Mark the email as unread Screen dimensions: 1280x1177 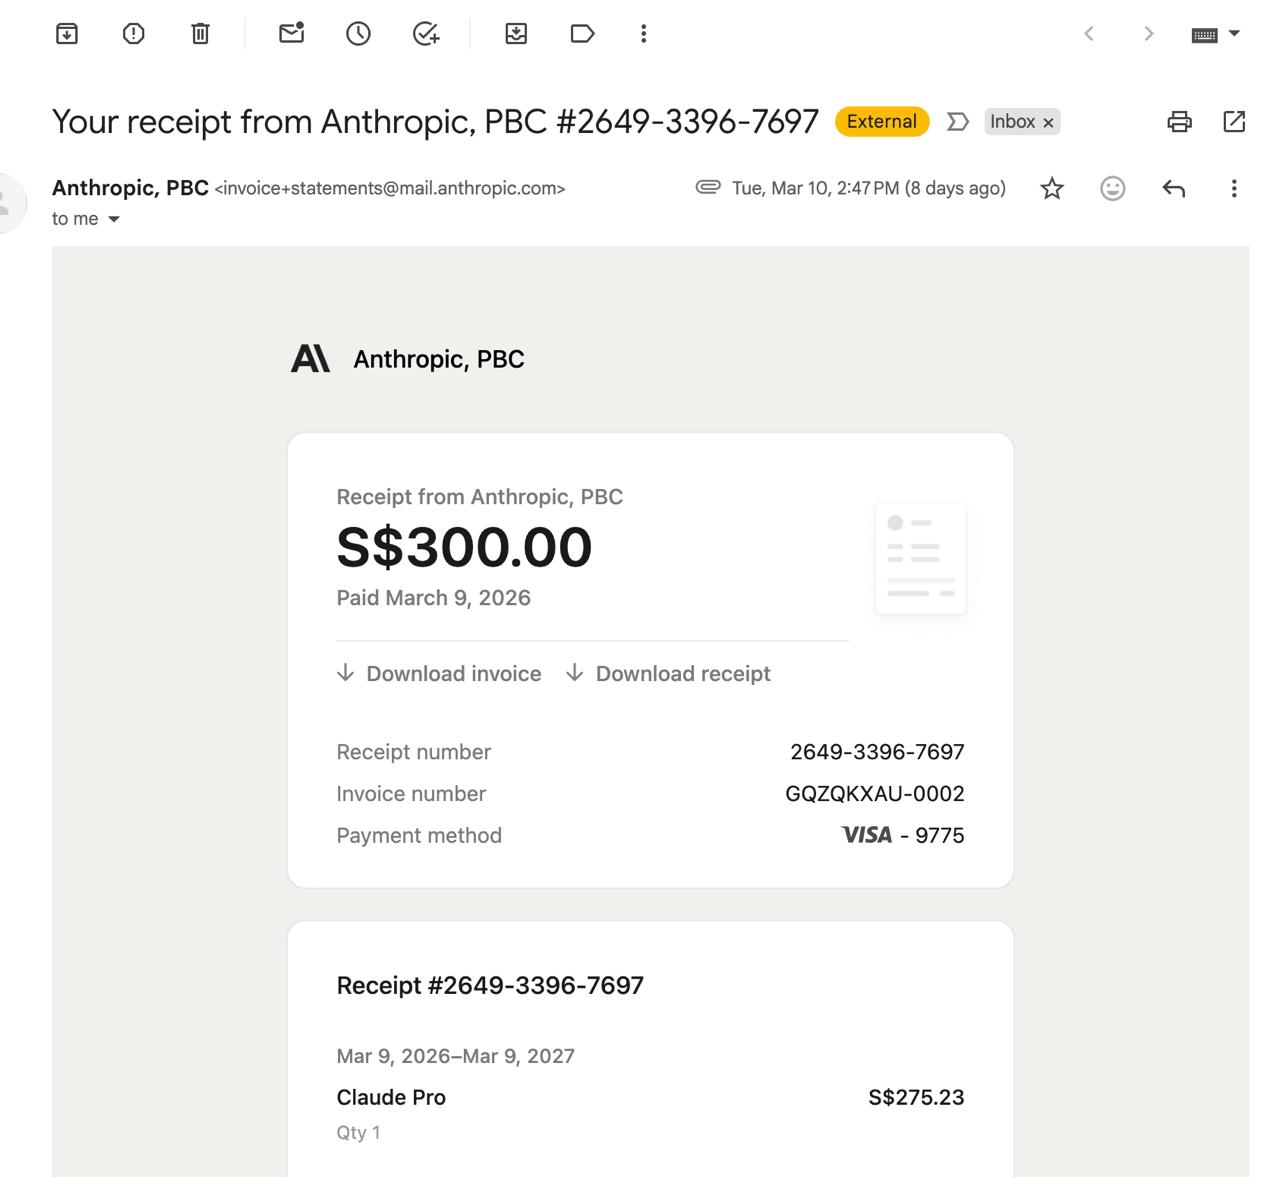(291, 34)
